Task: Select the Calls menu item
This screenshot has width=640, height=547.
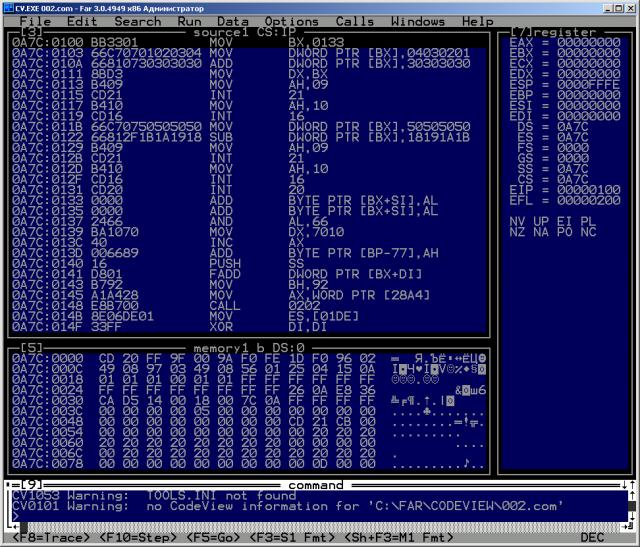Action: (355, 21)
